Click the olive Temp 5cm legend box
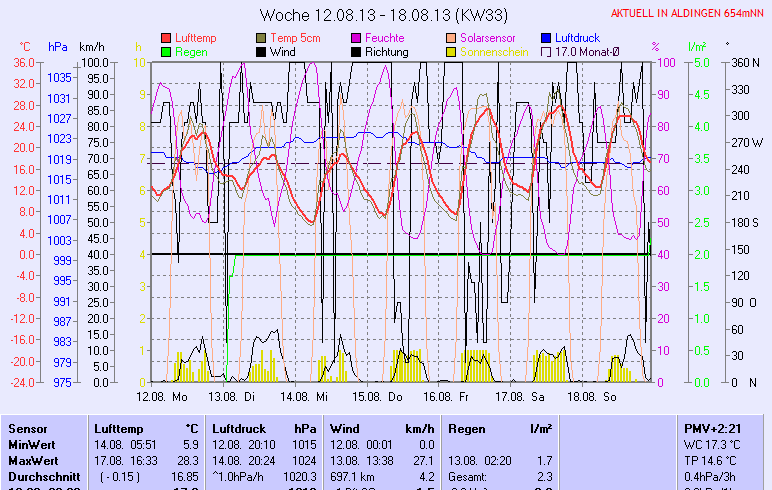Image resolution: width=772 pixels, height=490 pixels. click(262, 38)
